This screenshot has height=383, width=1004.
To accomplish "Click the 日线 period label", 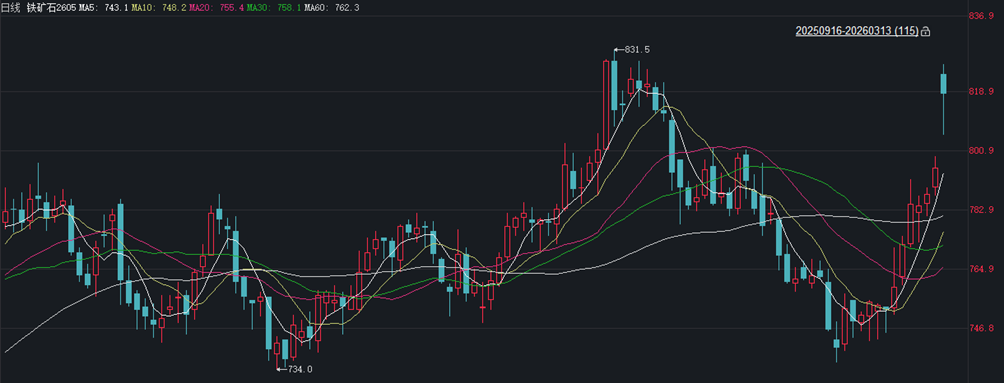I will pyautogui.click(x=11, y=8).
